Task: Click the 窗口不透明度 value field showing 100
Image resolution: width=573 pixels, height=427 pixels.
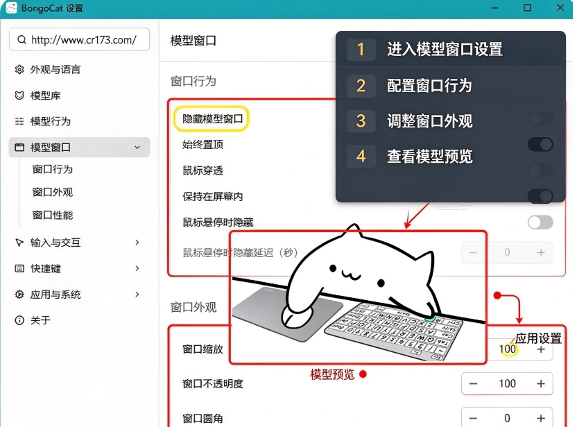Action: click(507, 383)
